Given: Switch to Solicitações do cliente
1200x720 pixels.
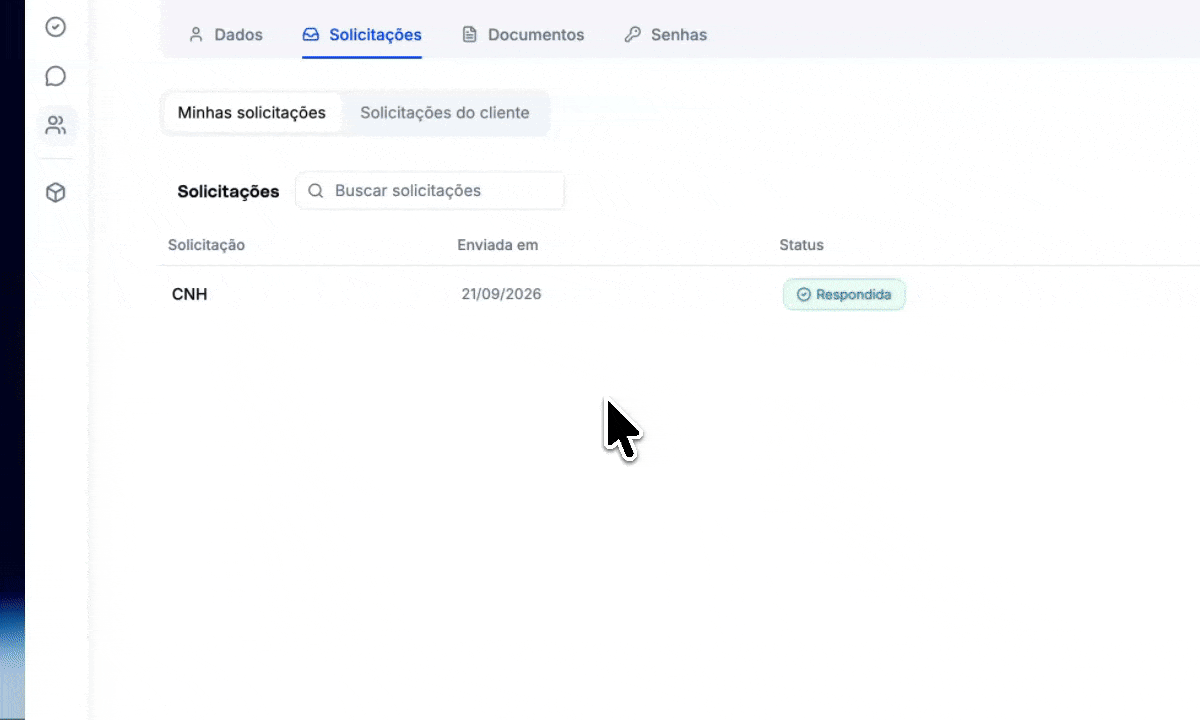Looking at the screenshot, I should [445, 113].
